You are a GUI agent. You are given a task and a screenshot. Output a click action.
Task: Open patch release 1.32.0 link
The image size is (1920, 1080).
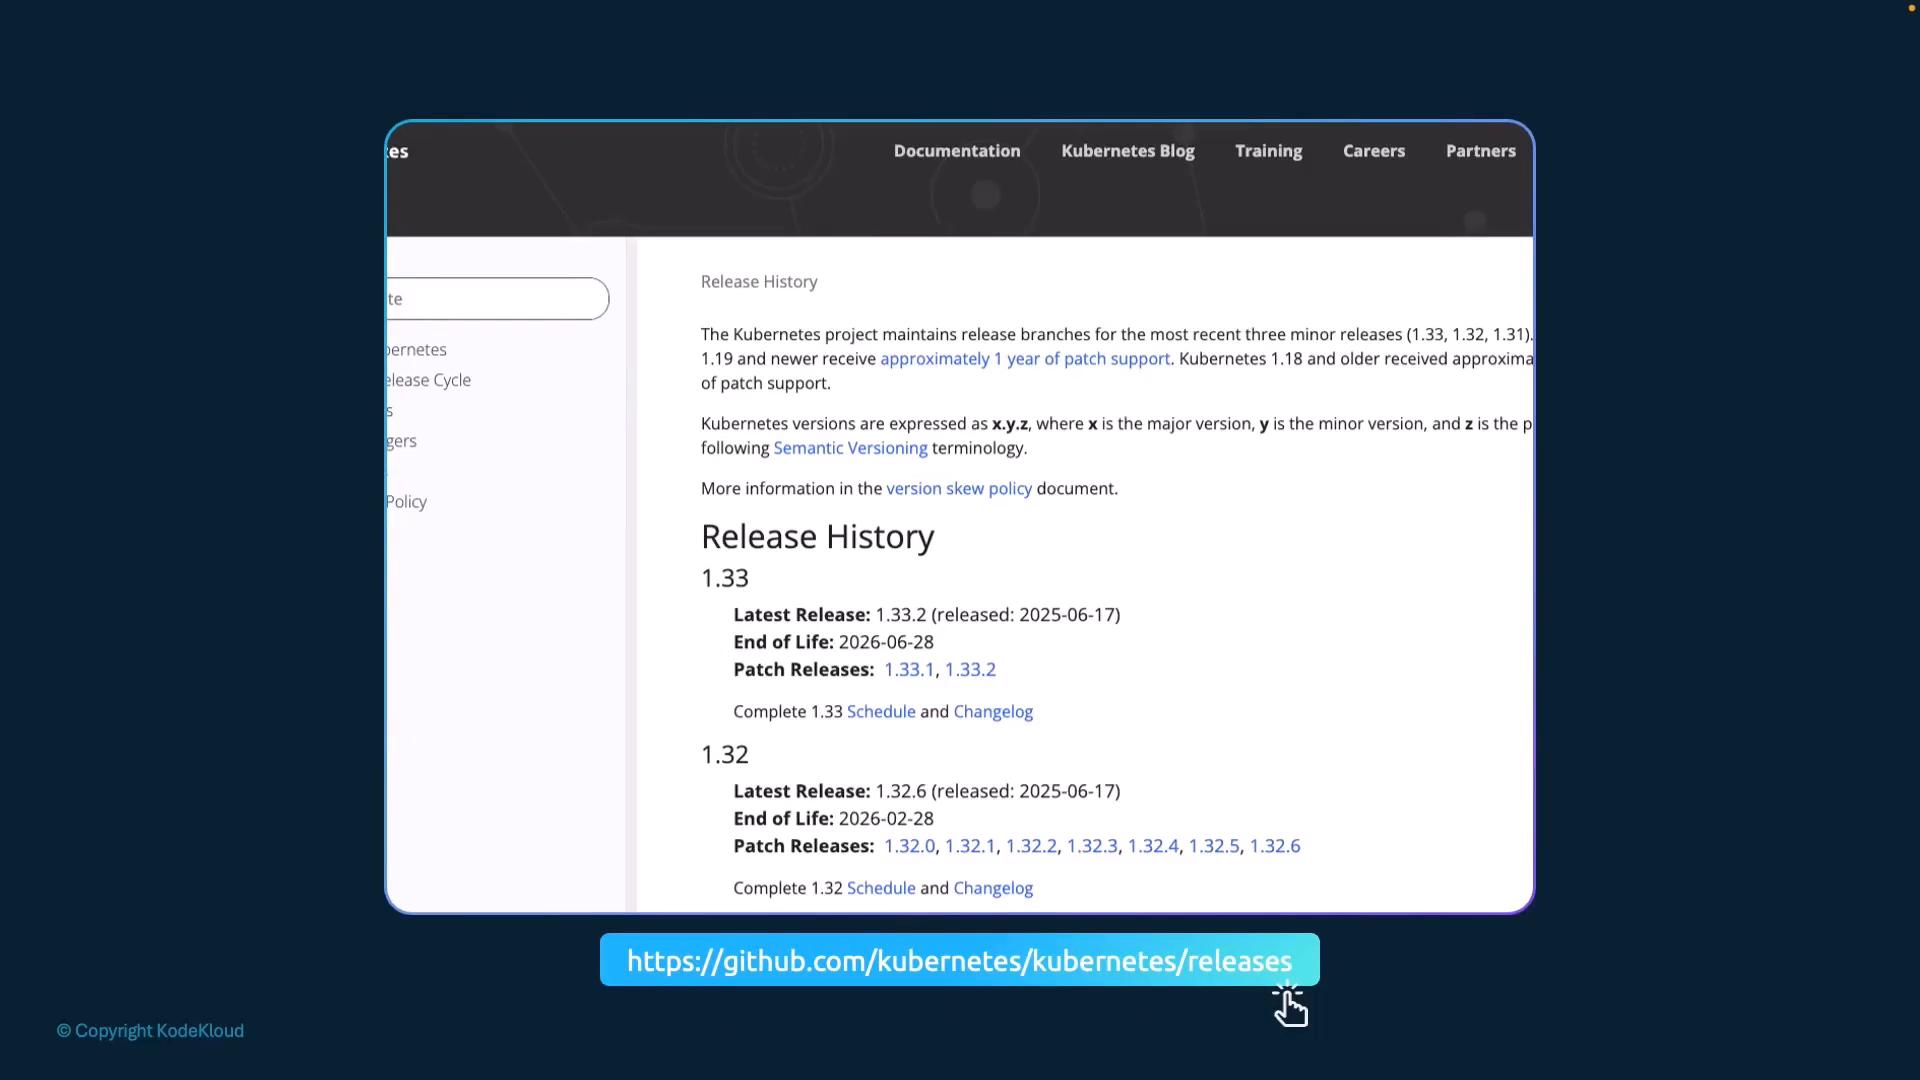coord(909,846)
